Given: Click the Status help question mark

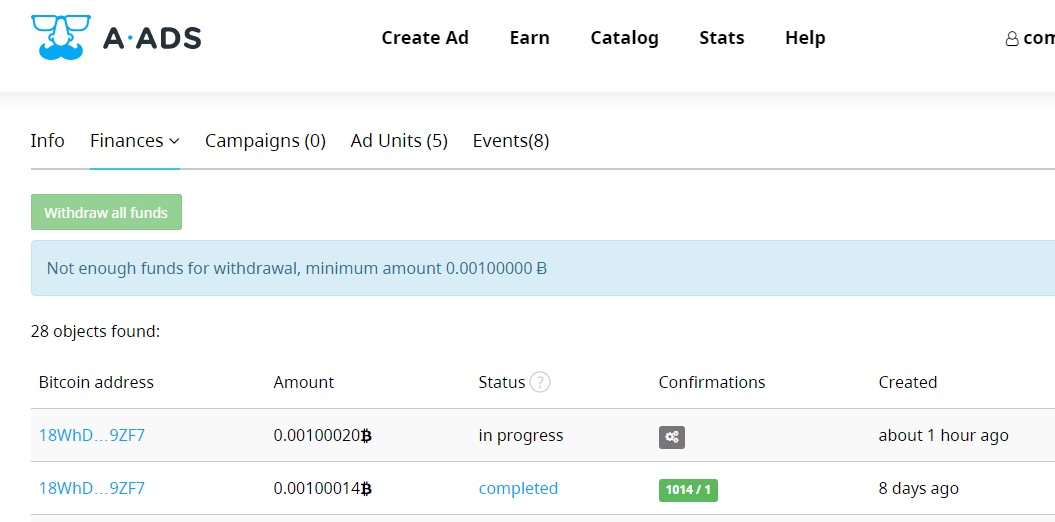Looking at the screenshot, I should click(540, 382).
